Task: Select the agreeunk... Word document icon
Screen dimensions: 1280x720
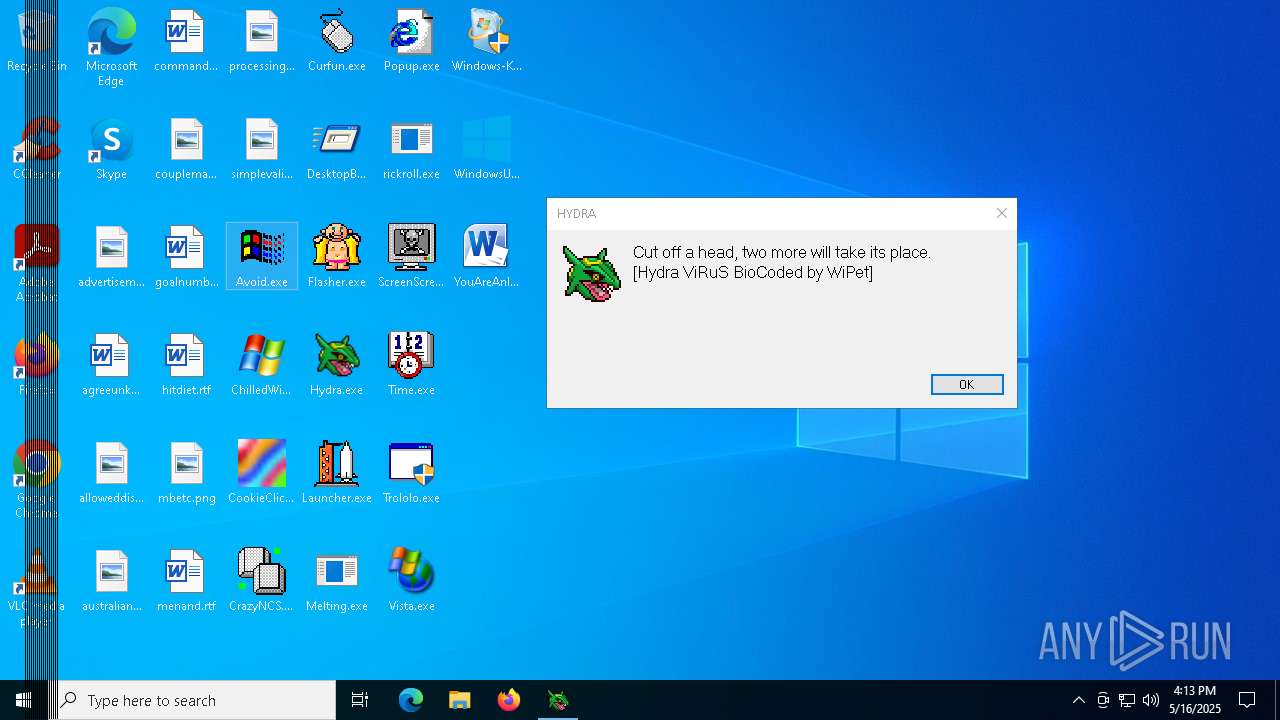Action: [111, 365]
